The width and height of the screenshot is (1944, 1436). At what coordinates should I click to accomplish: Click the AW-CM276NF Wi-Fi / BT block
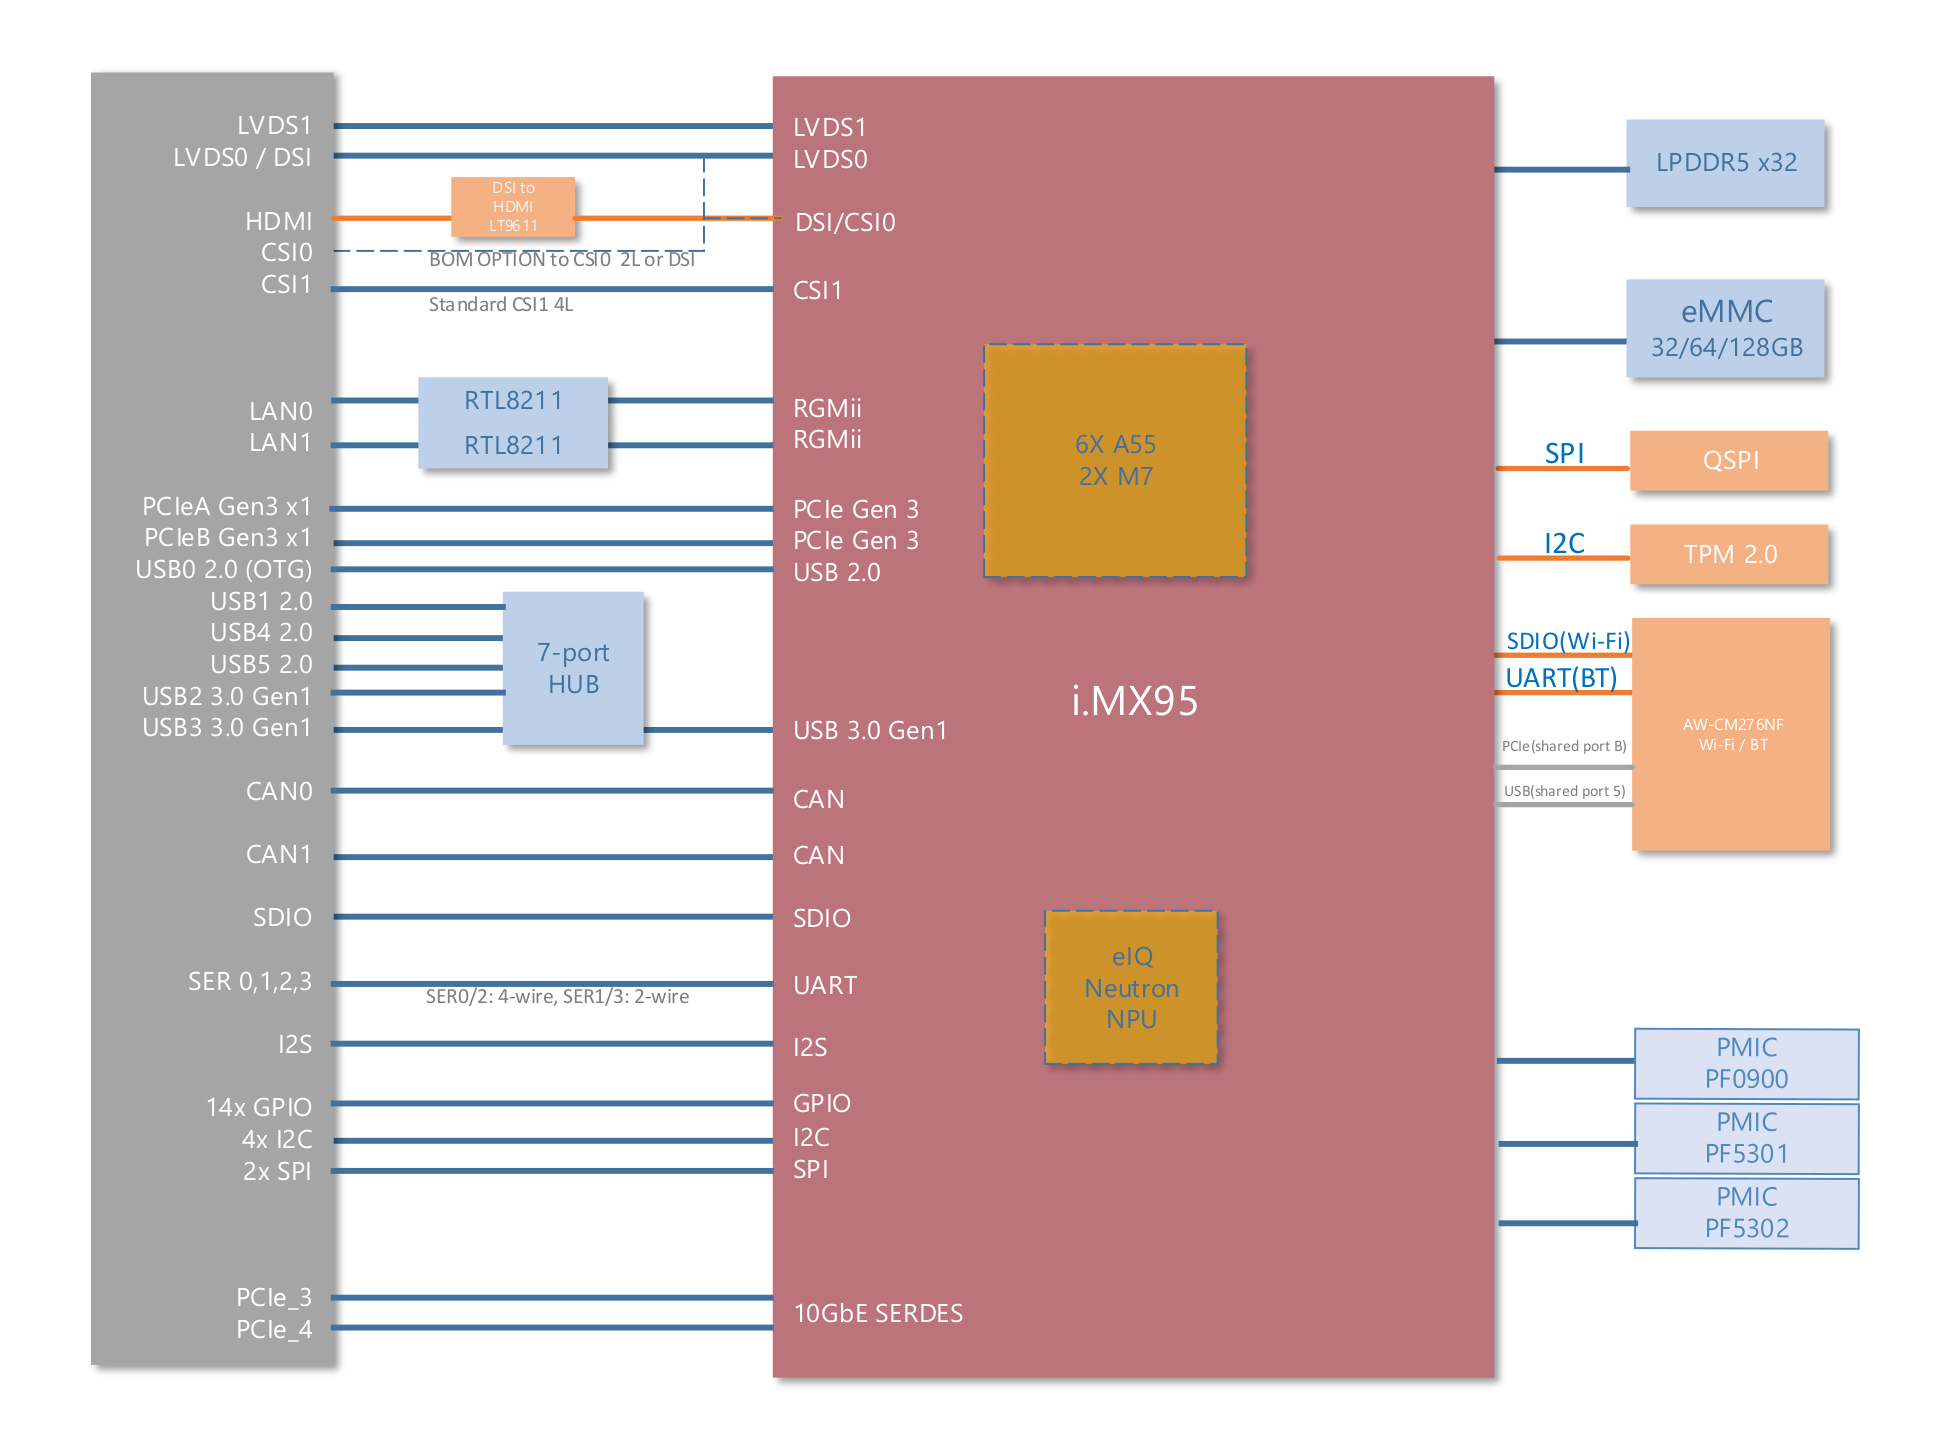(1731, 735)
